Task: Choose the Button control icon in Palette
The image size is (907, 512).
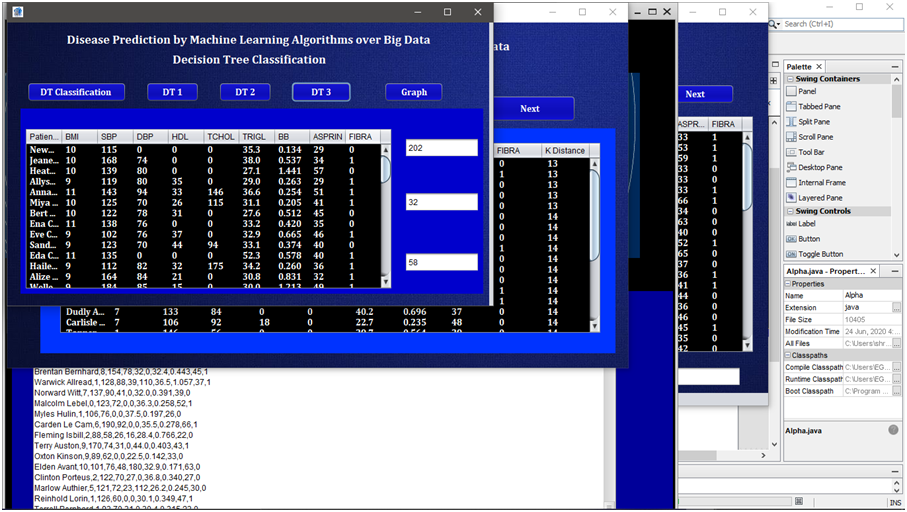Action: pos(791,239)
